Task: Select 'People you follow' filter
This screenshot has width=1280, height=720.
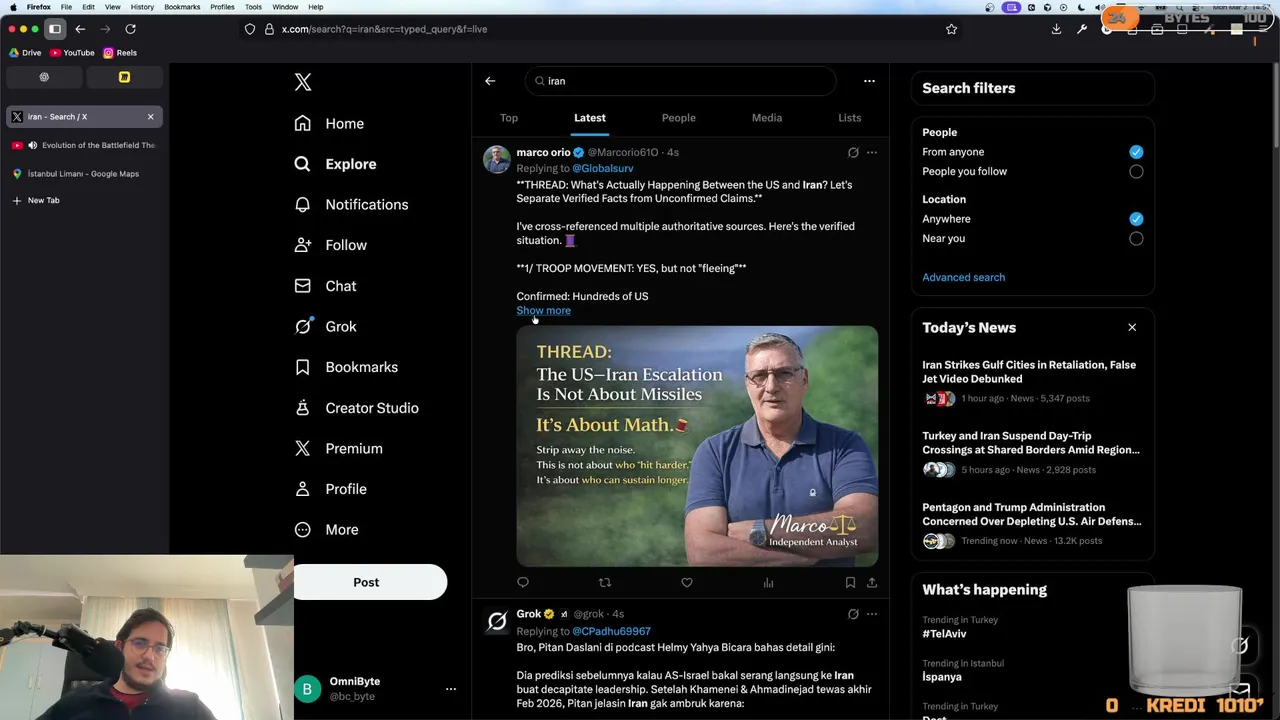Action: click(x=1136, y=171)
